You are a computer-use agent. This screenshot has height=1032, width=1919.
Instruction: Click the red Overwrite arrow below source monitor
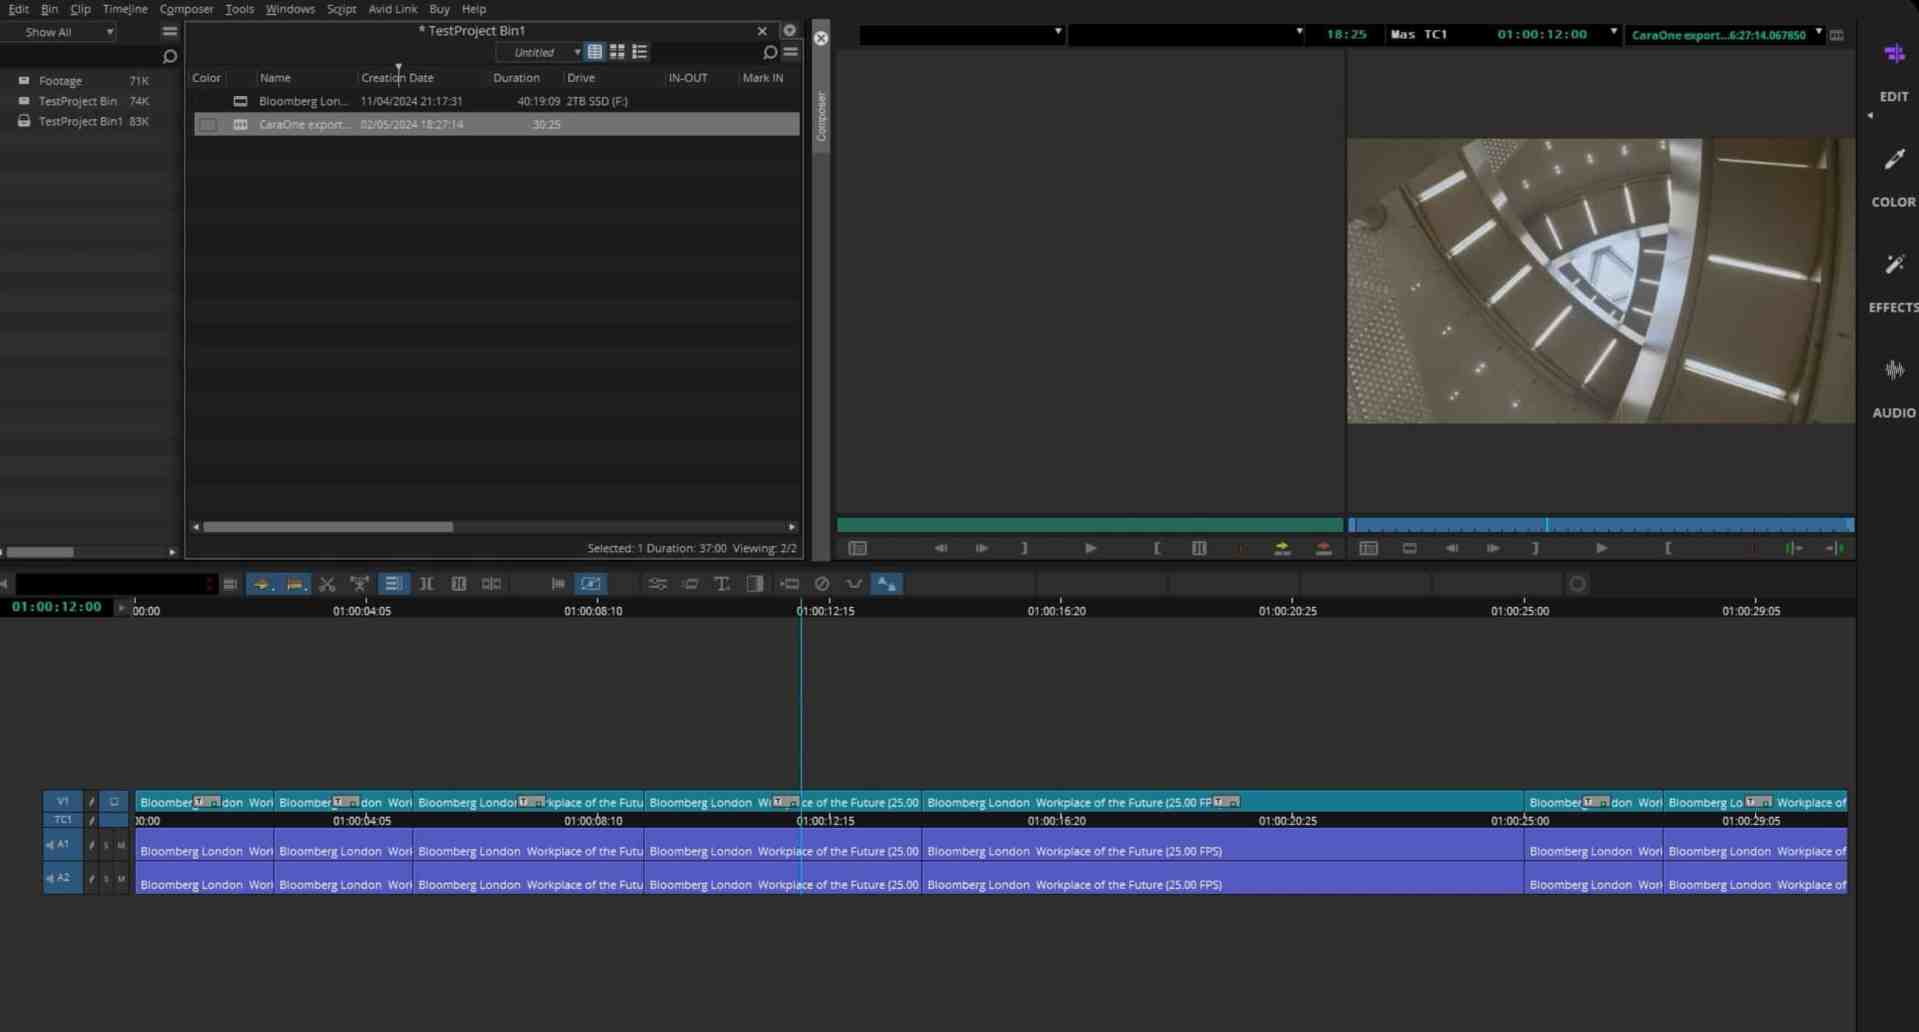point(1323,548)
